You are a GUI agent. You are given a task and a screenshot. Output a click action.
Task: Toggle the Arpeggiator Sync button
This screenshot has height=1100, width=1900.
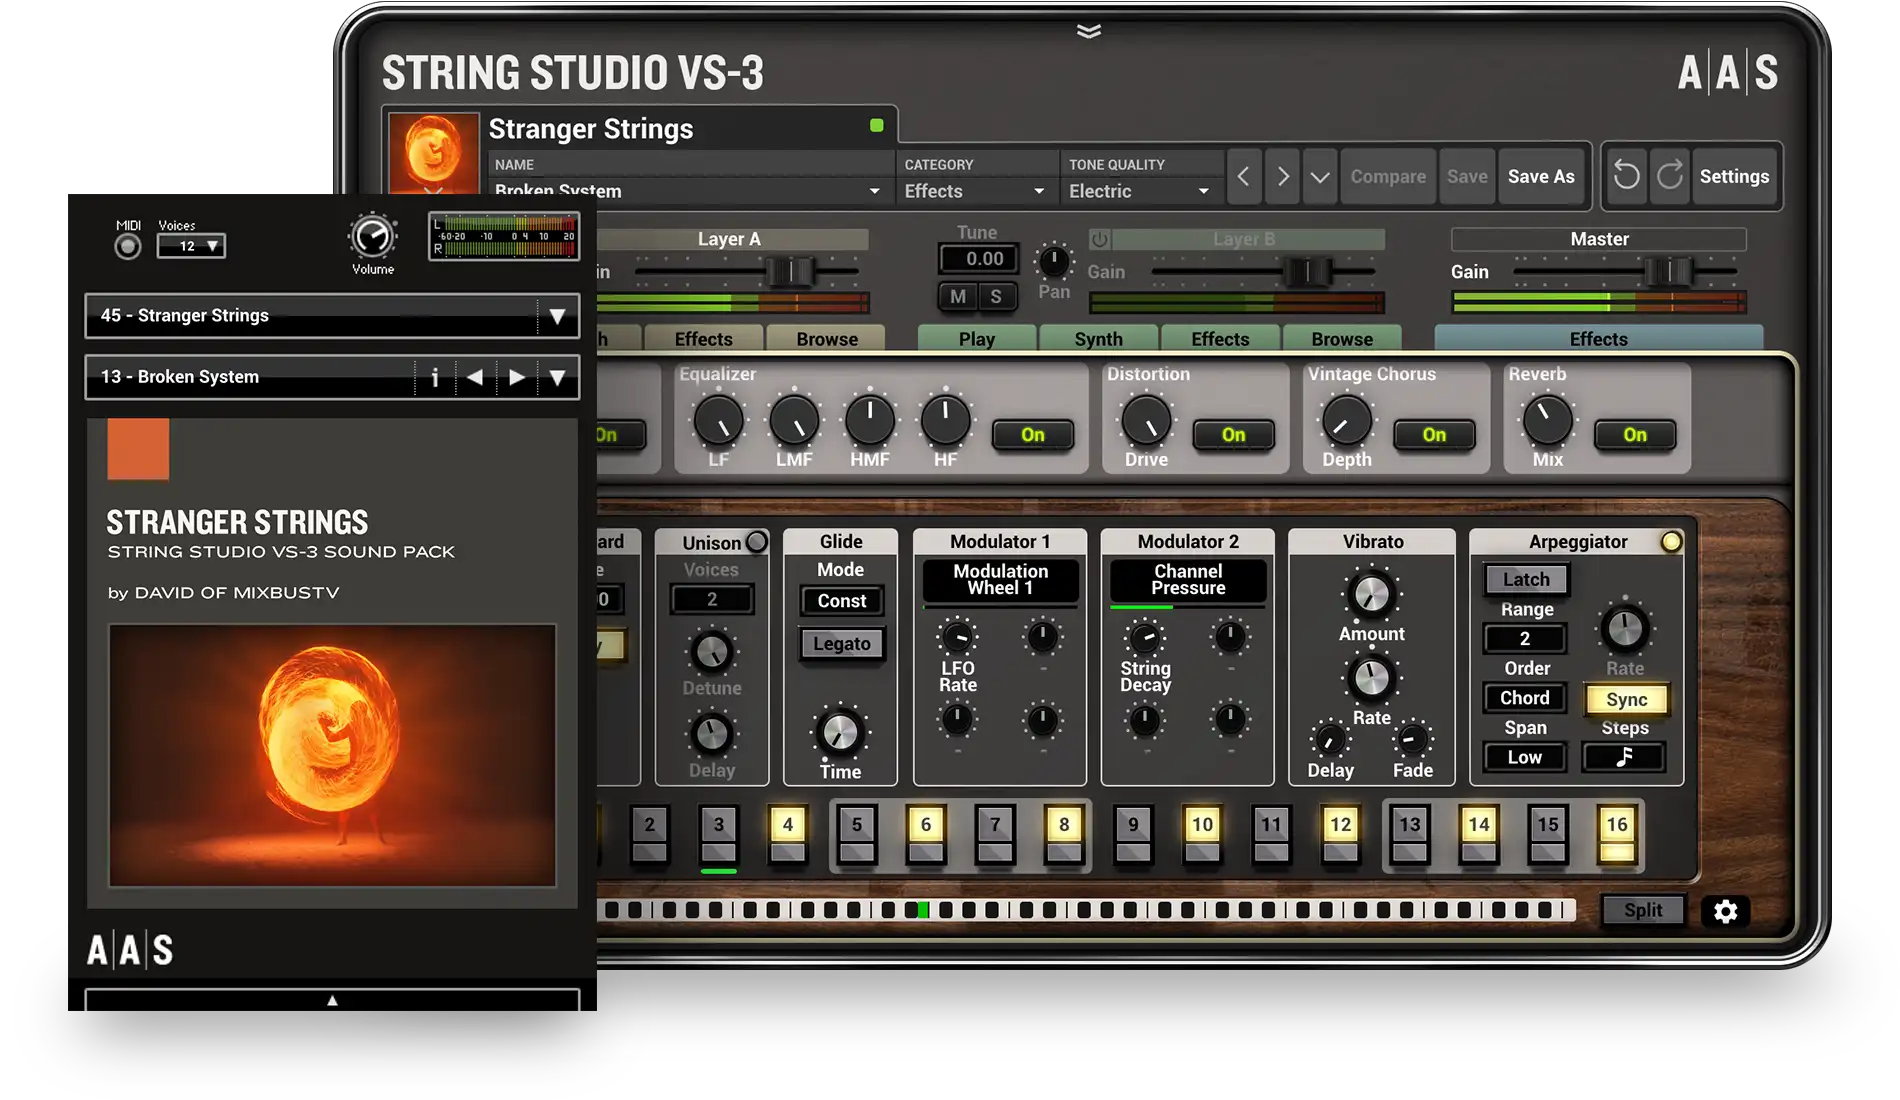click(x=1626, y=700)
